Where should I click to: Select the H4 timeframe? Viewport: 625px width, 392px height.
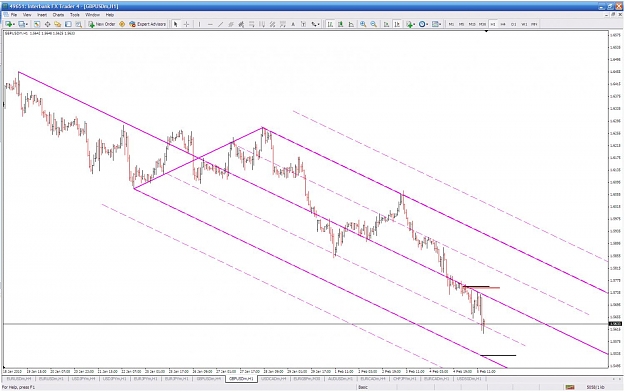click(x=503, y=24)
